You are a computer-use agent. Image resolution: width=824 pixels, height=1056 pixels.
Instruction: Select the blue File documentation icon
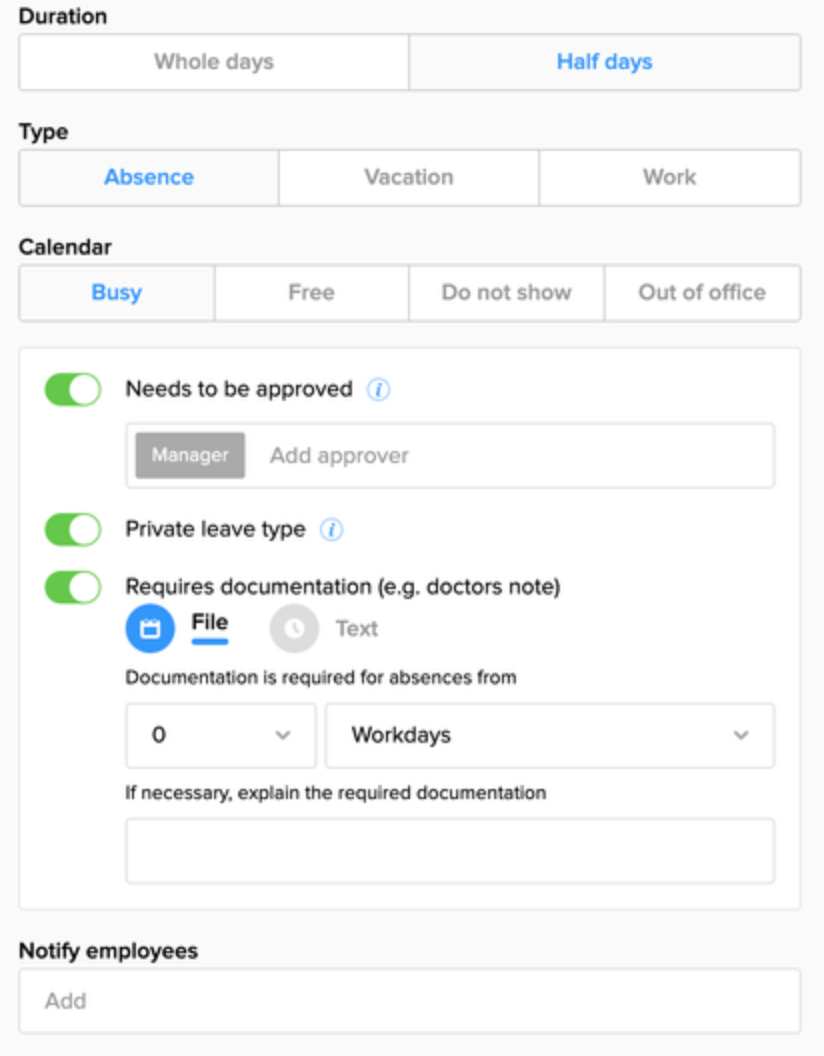150,629
